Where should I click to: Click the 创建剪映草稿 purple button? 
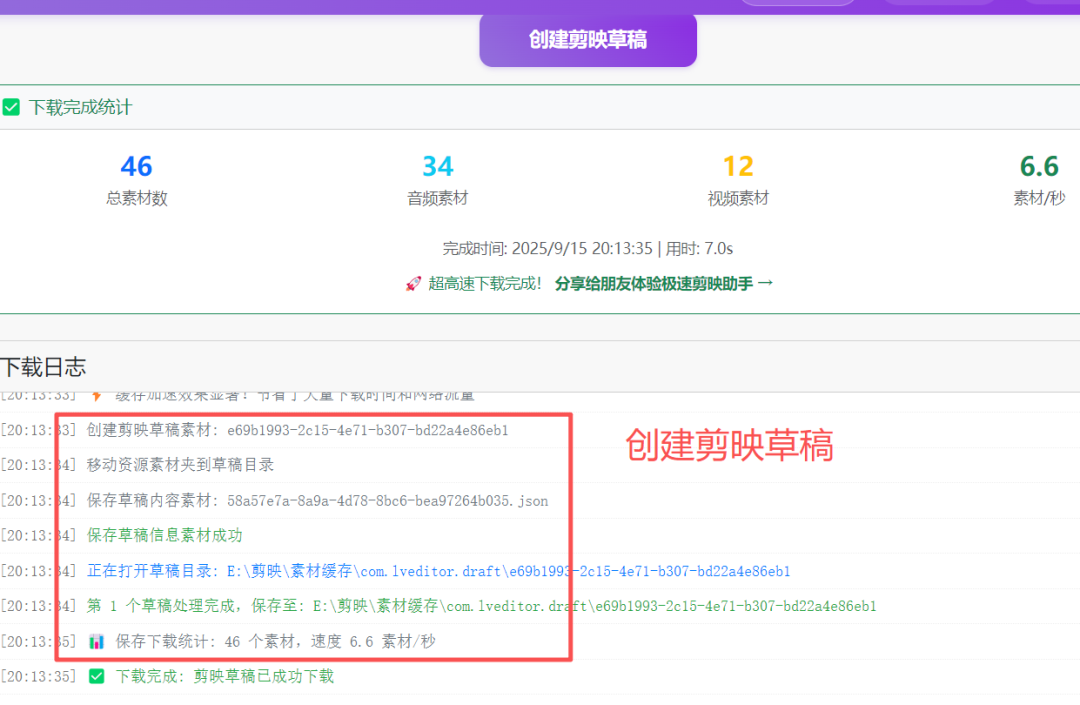point(588,40)
